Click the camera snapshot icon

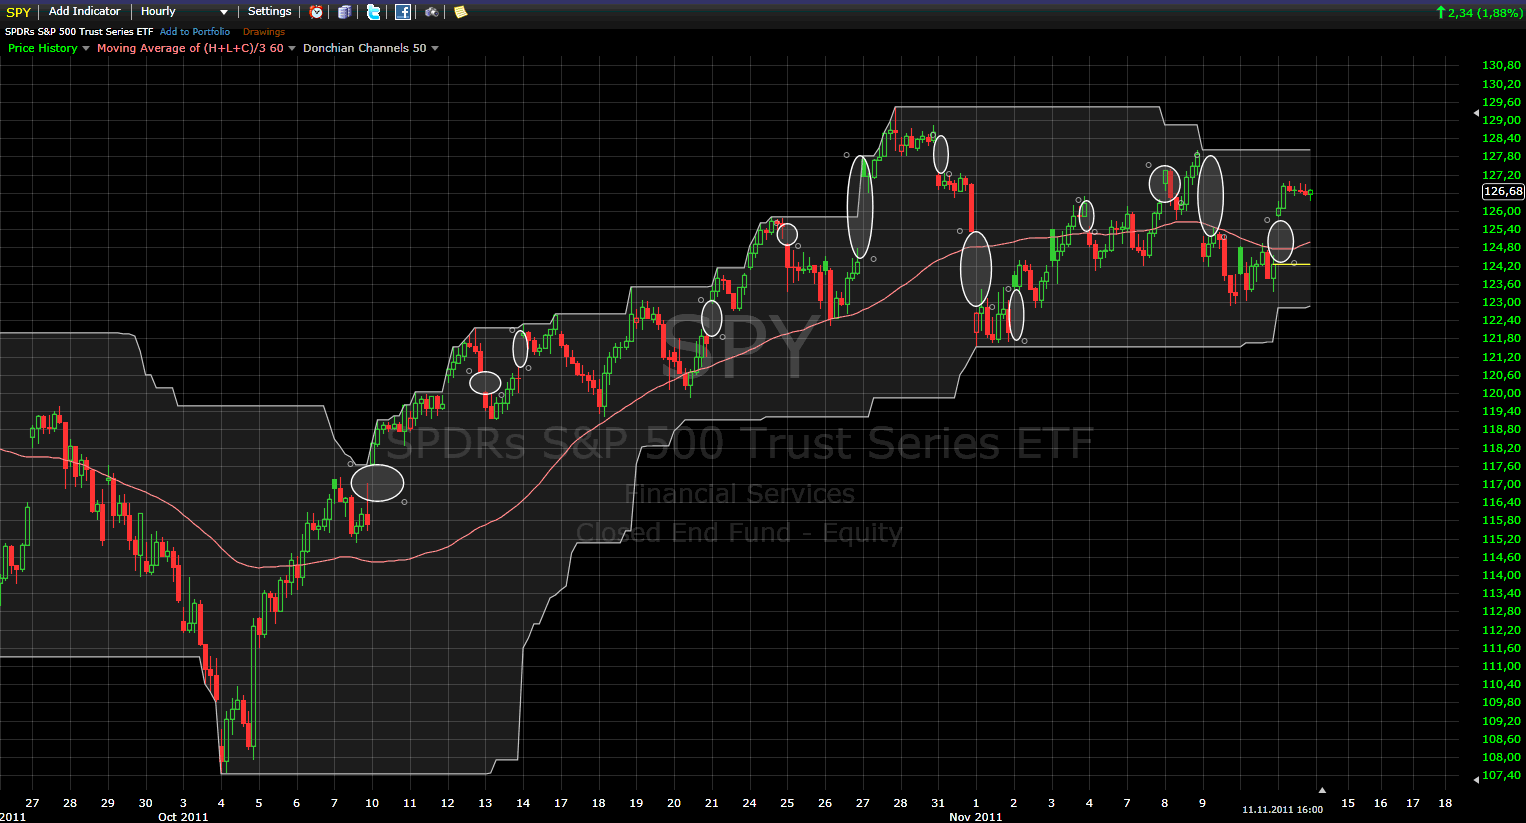pyautogui.click(x=431, y=12)
